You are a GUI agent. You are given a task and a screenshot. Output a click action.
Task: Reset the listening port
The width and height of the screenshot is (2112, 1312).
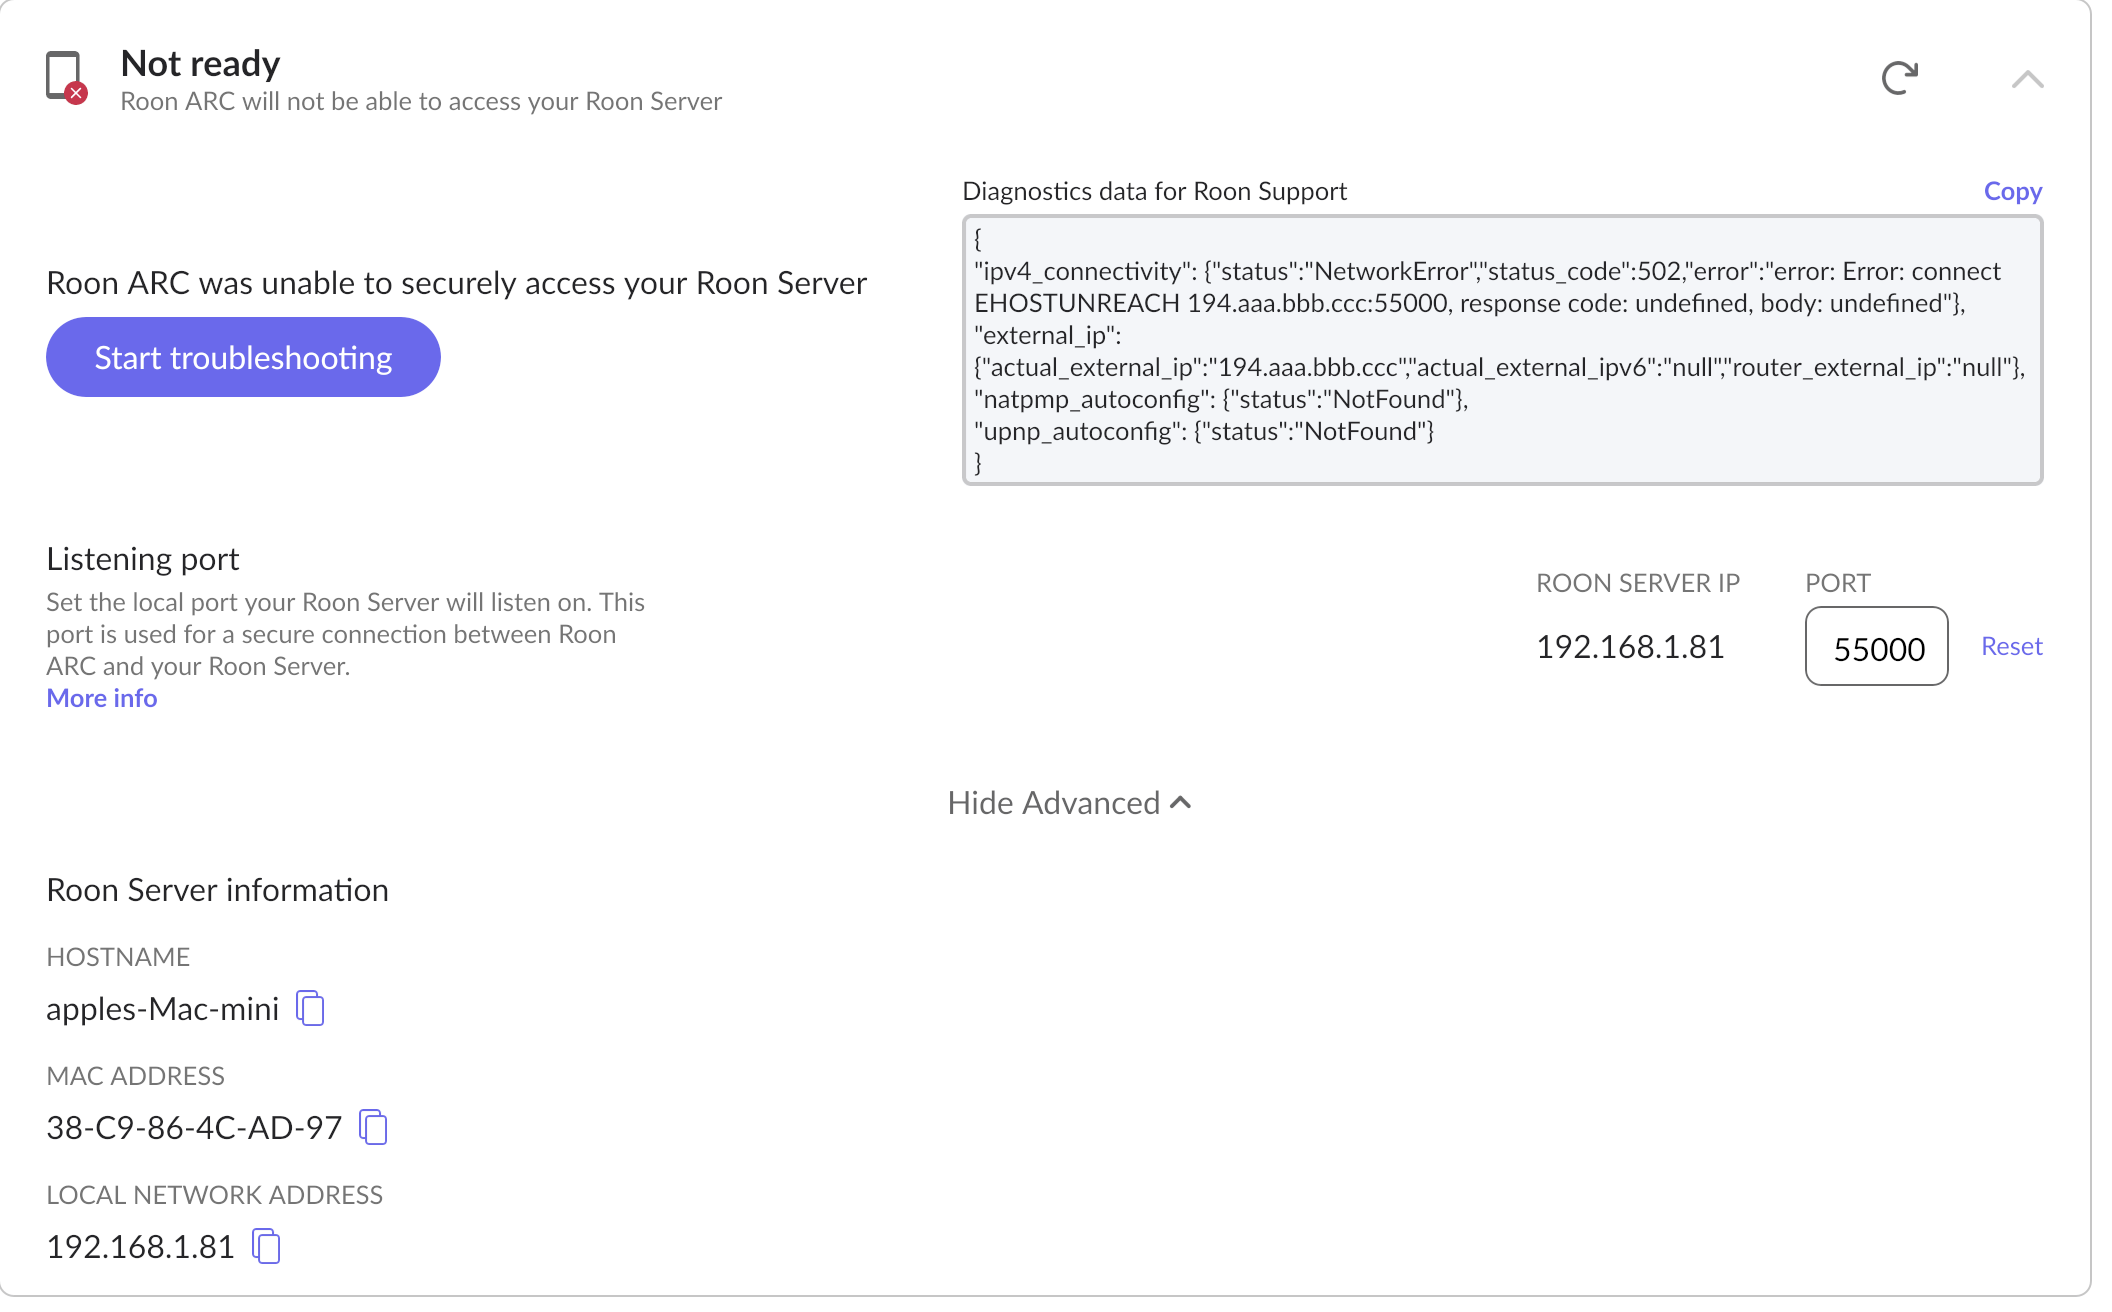(2011, 646)
